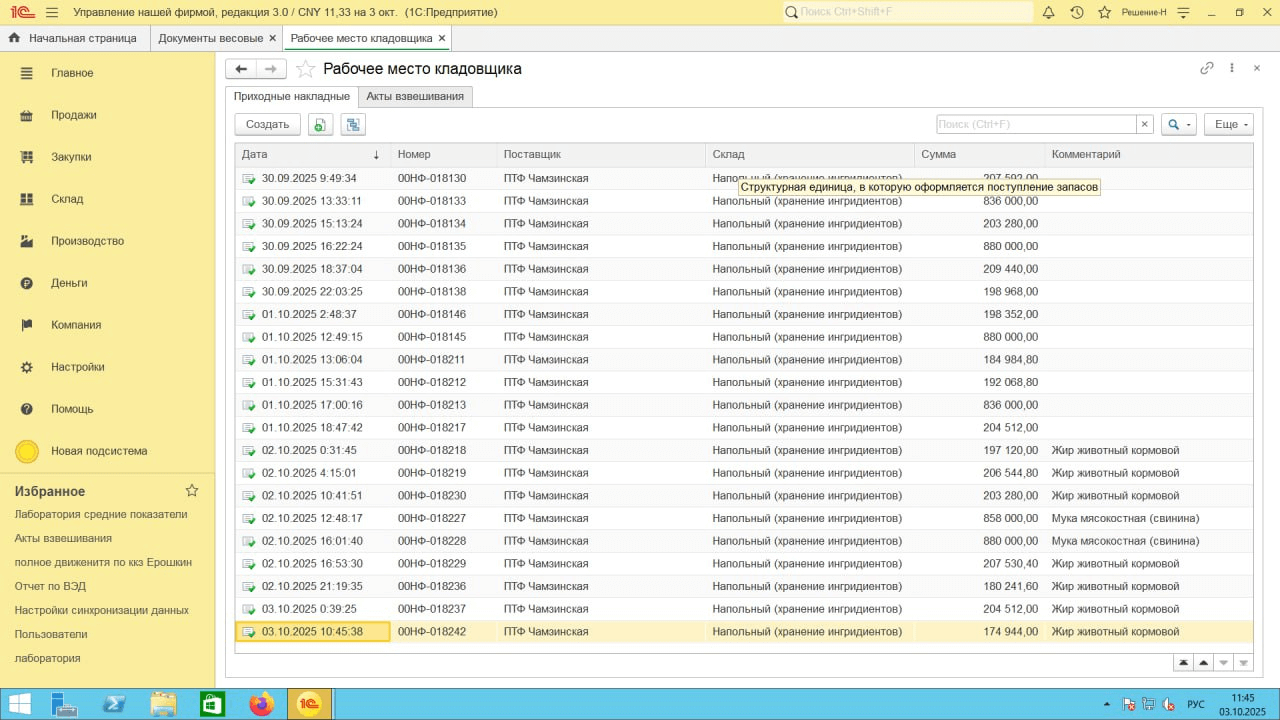Image resolution: width=1280 pixels, height=720 pixels.
Task: Open the Производство section
Action: pos(87,241)
